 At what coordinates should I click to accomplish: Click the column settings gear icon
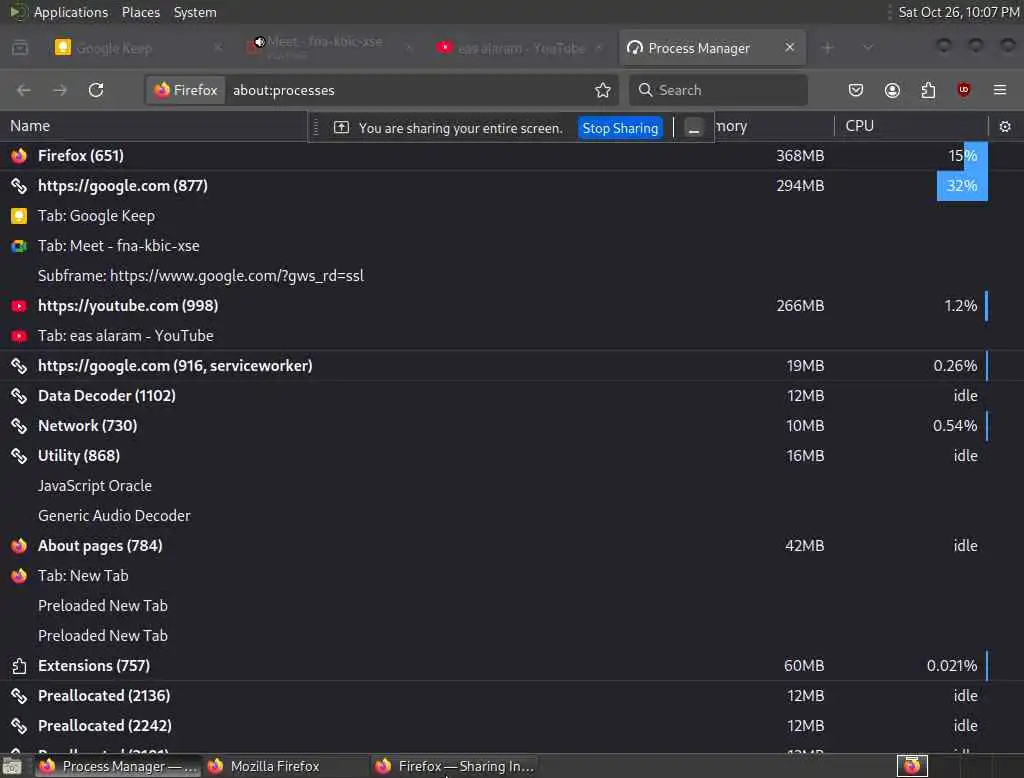tap(1005, 127)
